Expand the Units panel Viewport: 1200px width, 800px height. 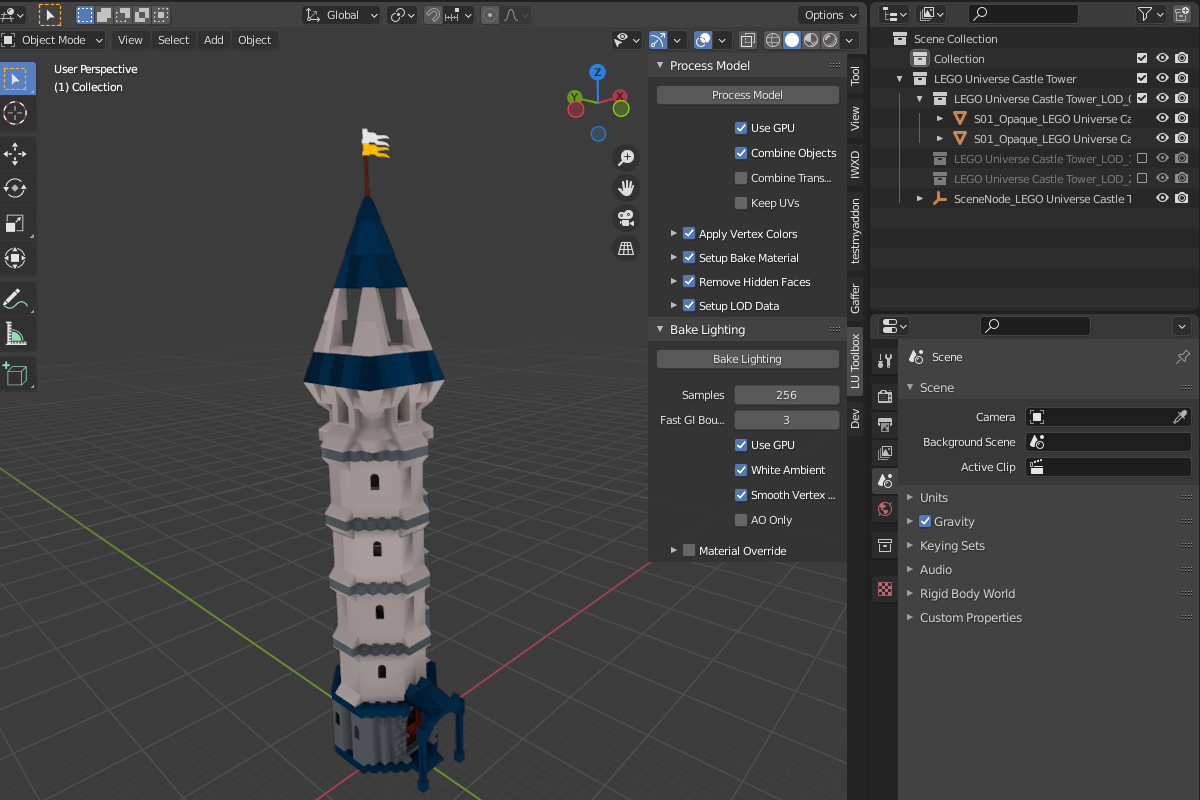910,497
